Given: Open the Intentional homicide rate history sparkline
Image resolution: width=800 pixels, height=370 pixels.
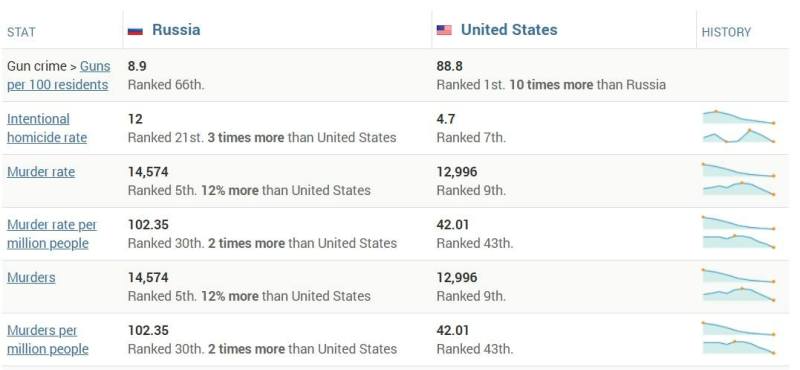Looking at the screenshot, I should (x=739, y=127).
